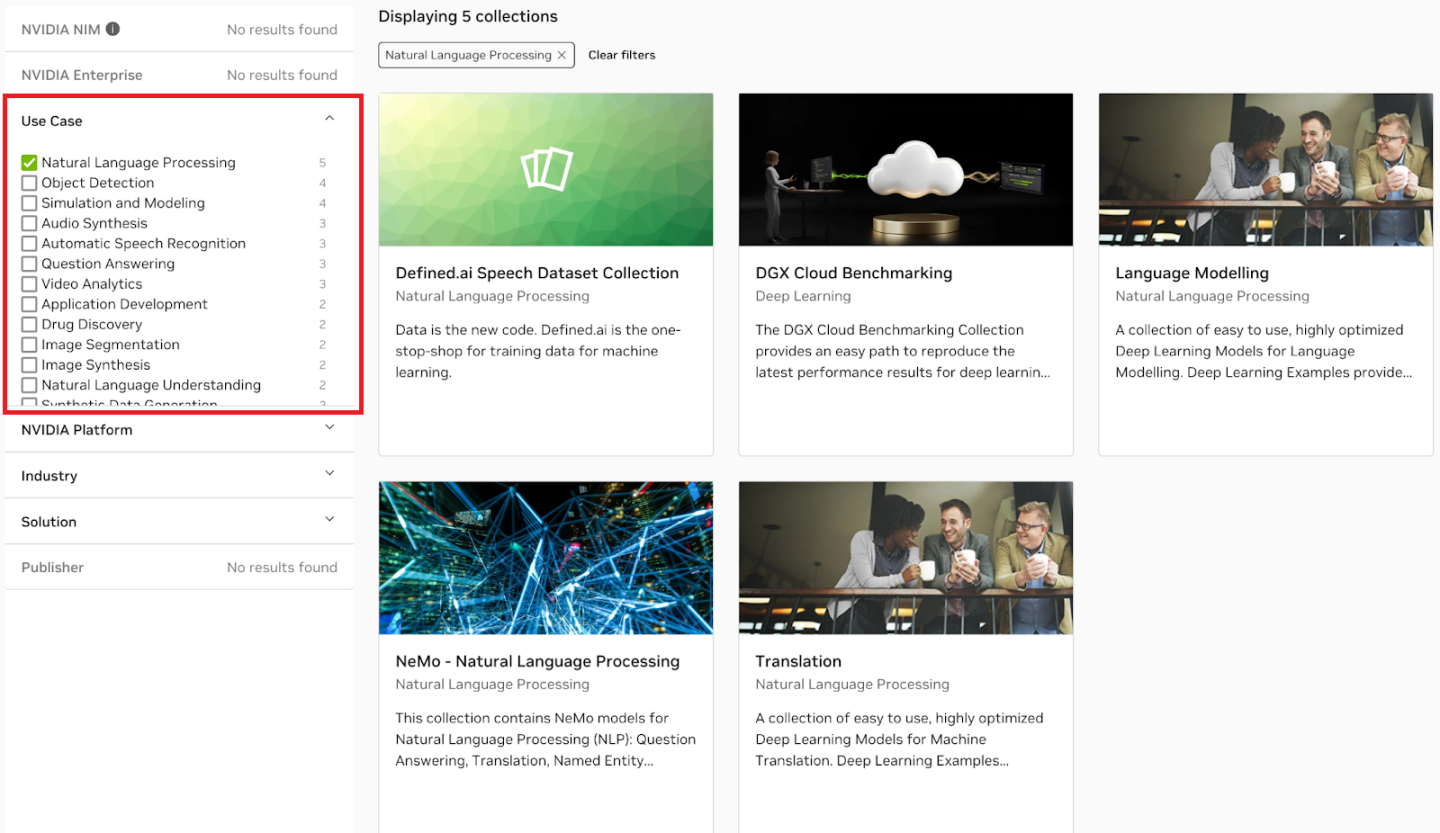Tick Natural Language Understanding checkbox
1440x833 pixels.
point(29,385)
